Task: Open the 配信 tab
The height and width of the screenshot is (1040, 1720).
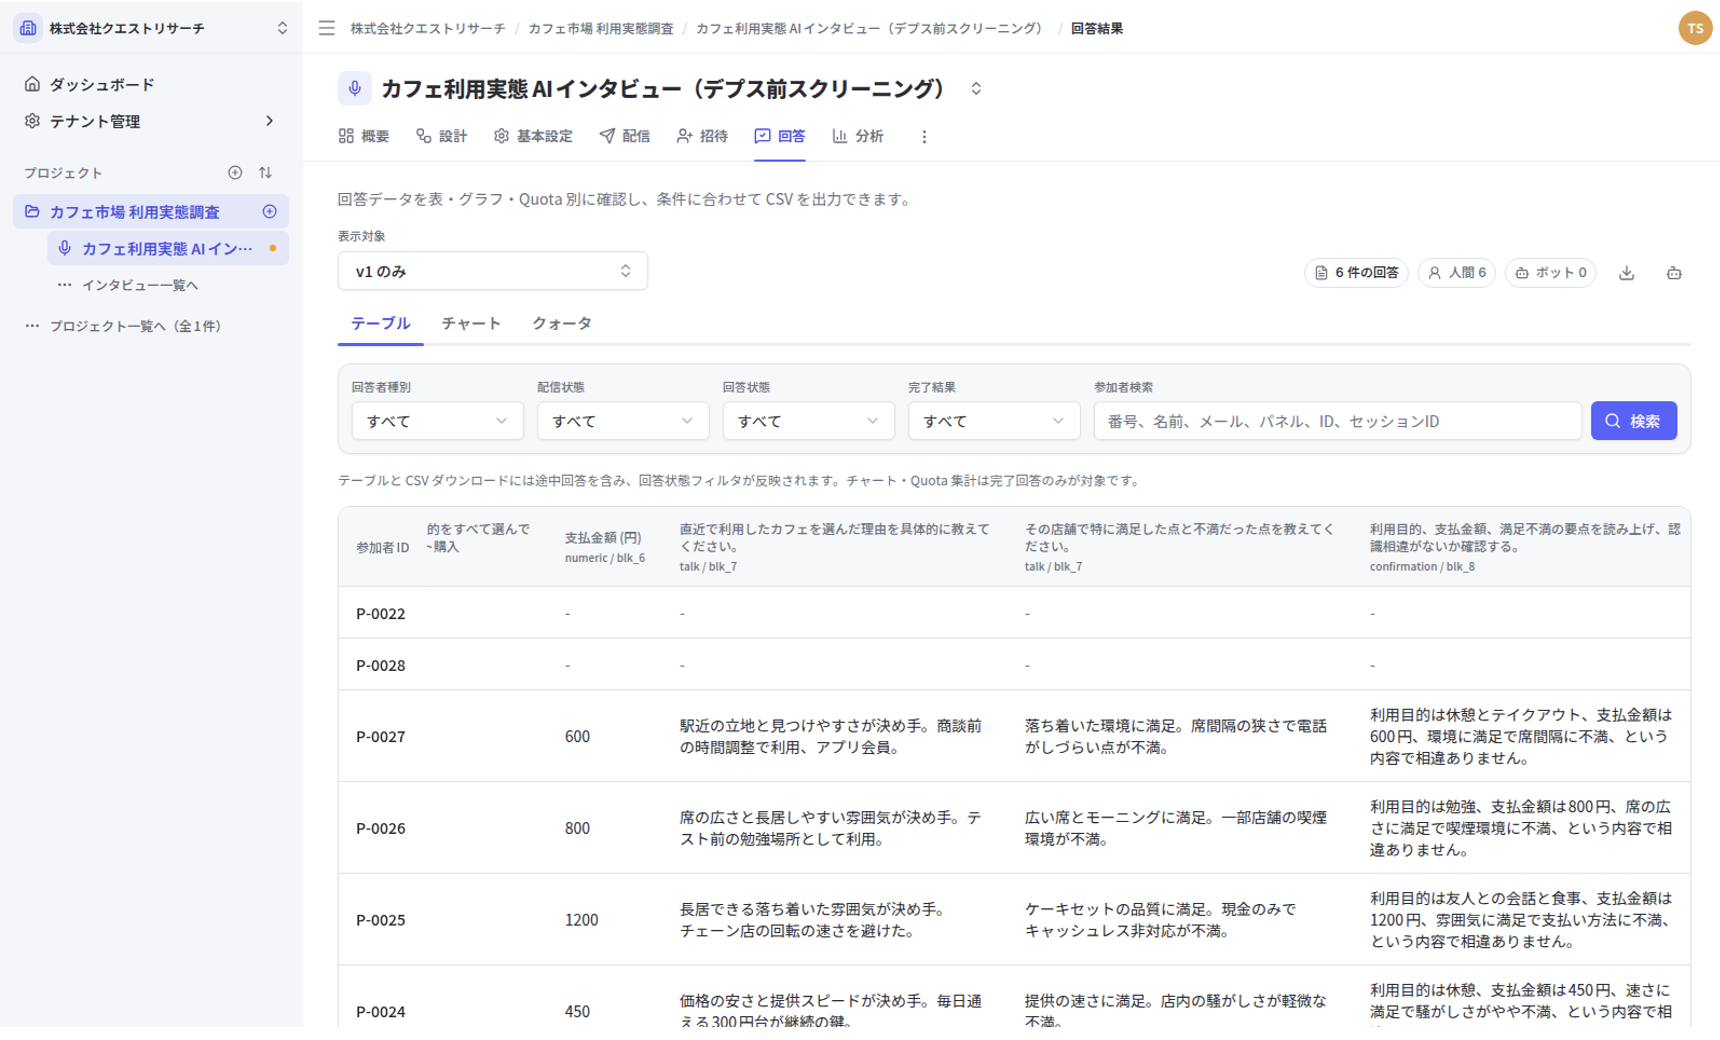Action: 625,136
